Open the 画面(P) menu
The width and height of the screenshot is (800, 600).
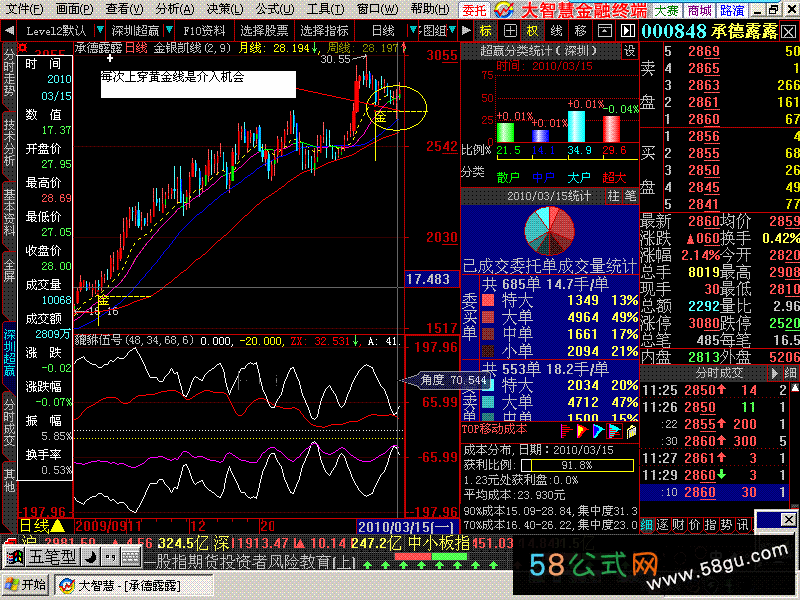[74, 9]
